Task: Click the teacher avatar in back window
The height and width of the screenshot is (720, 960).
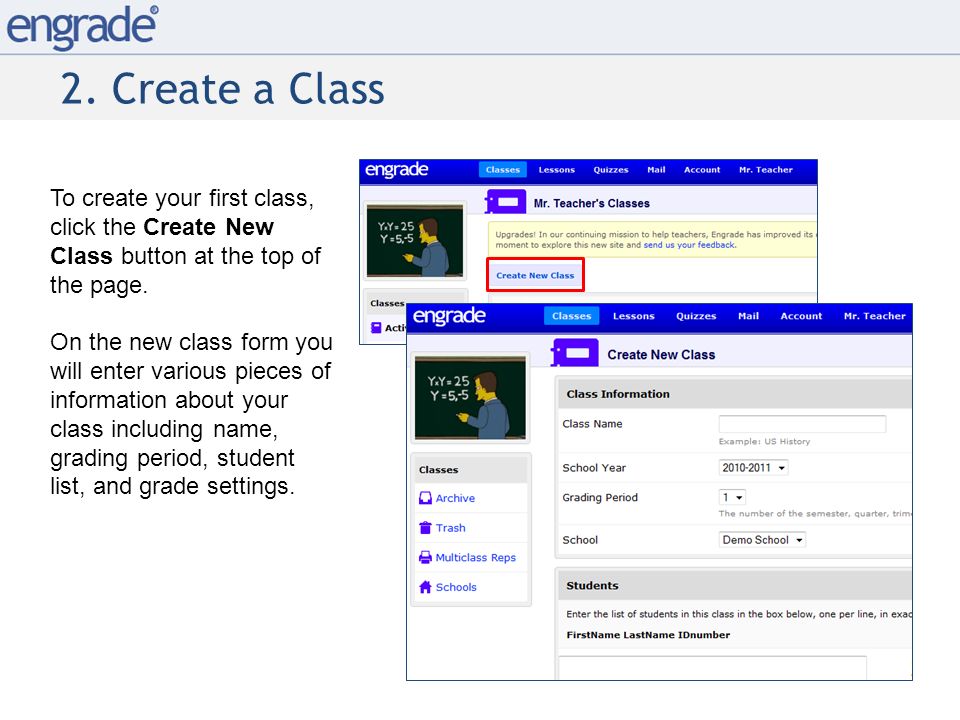Action: point(414,241)
